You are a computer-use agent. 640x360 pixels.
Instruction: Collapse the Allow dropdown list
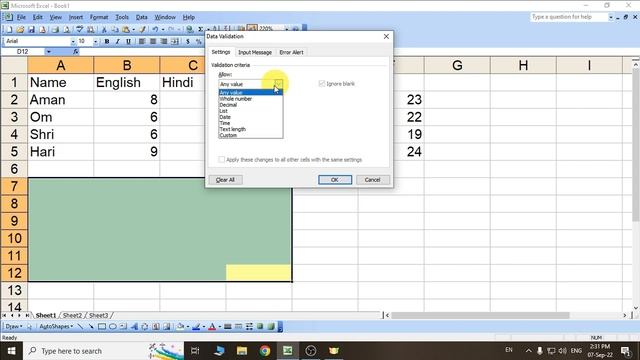tap(278, 84)
